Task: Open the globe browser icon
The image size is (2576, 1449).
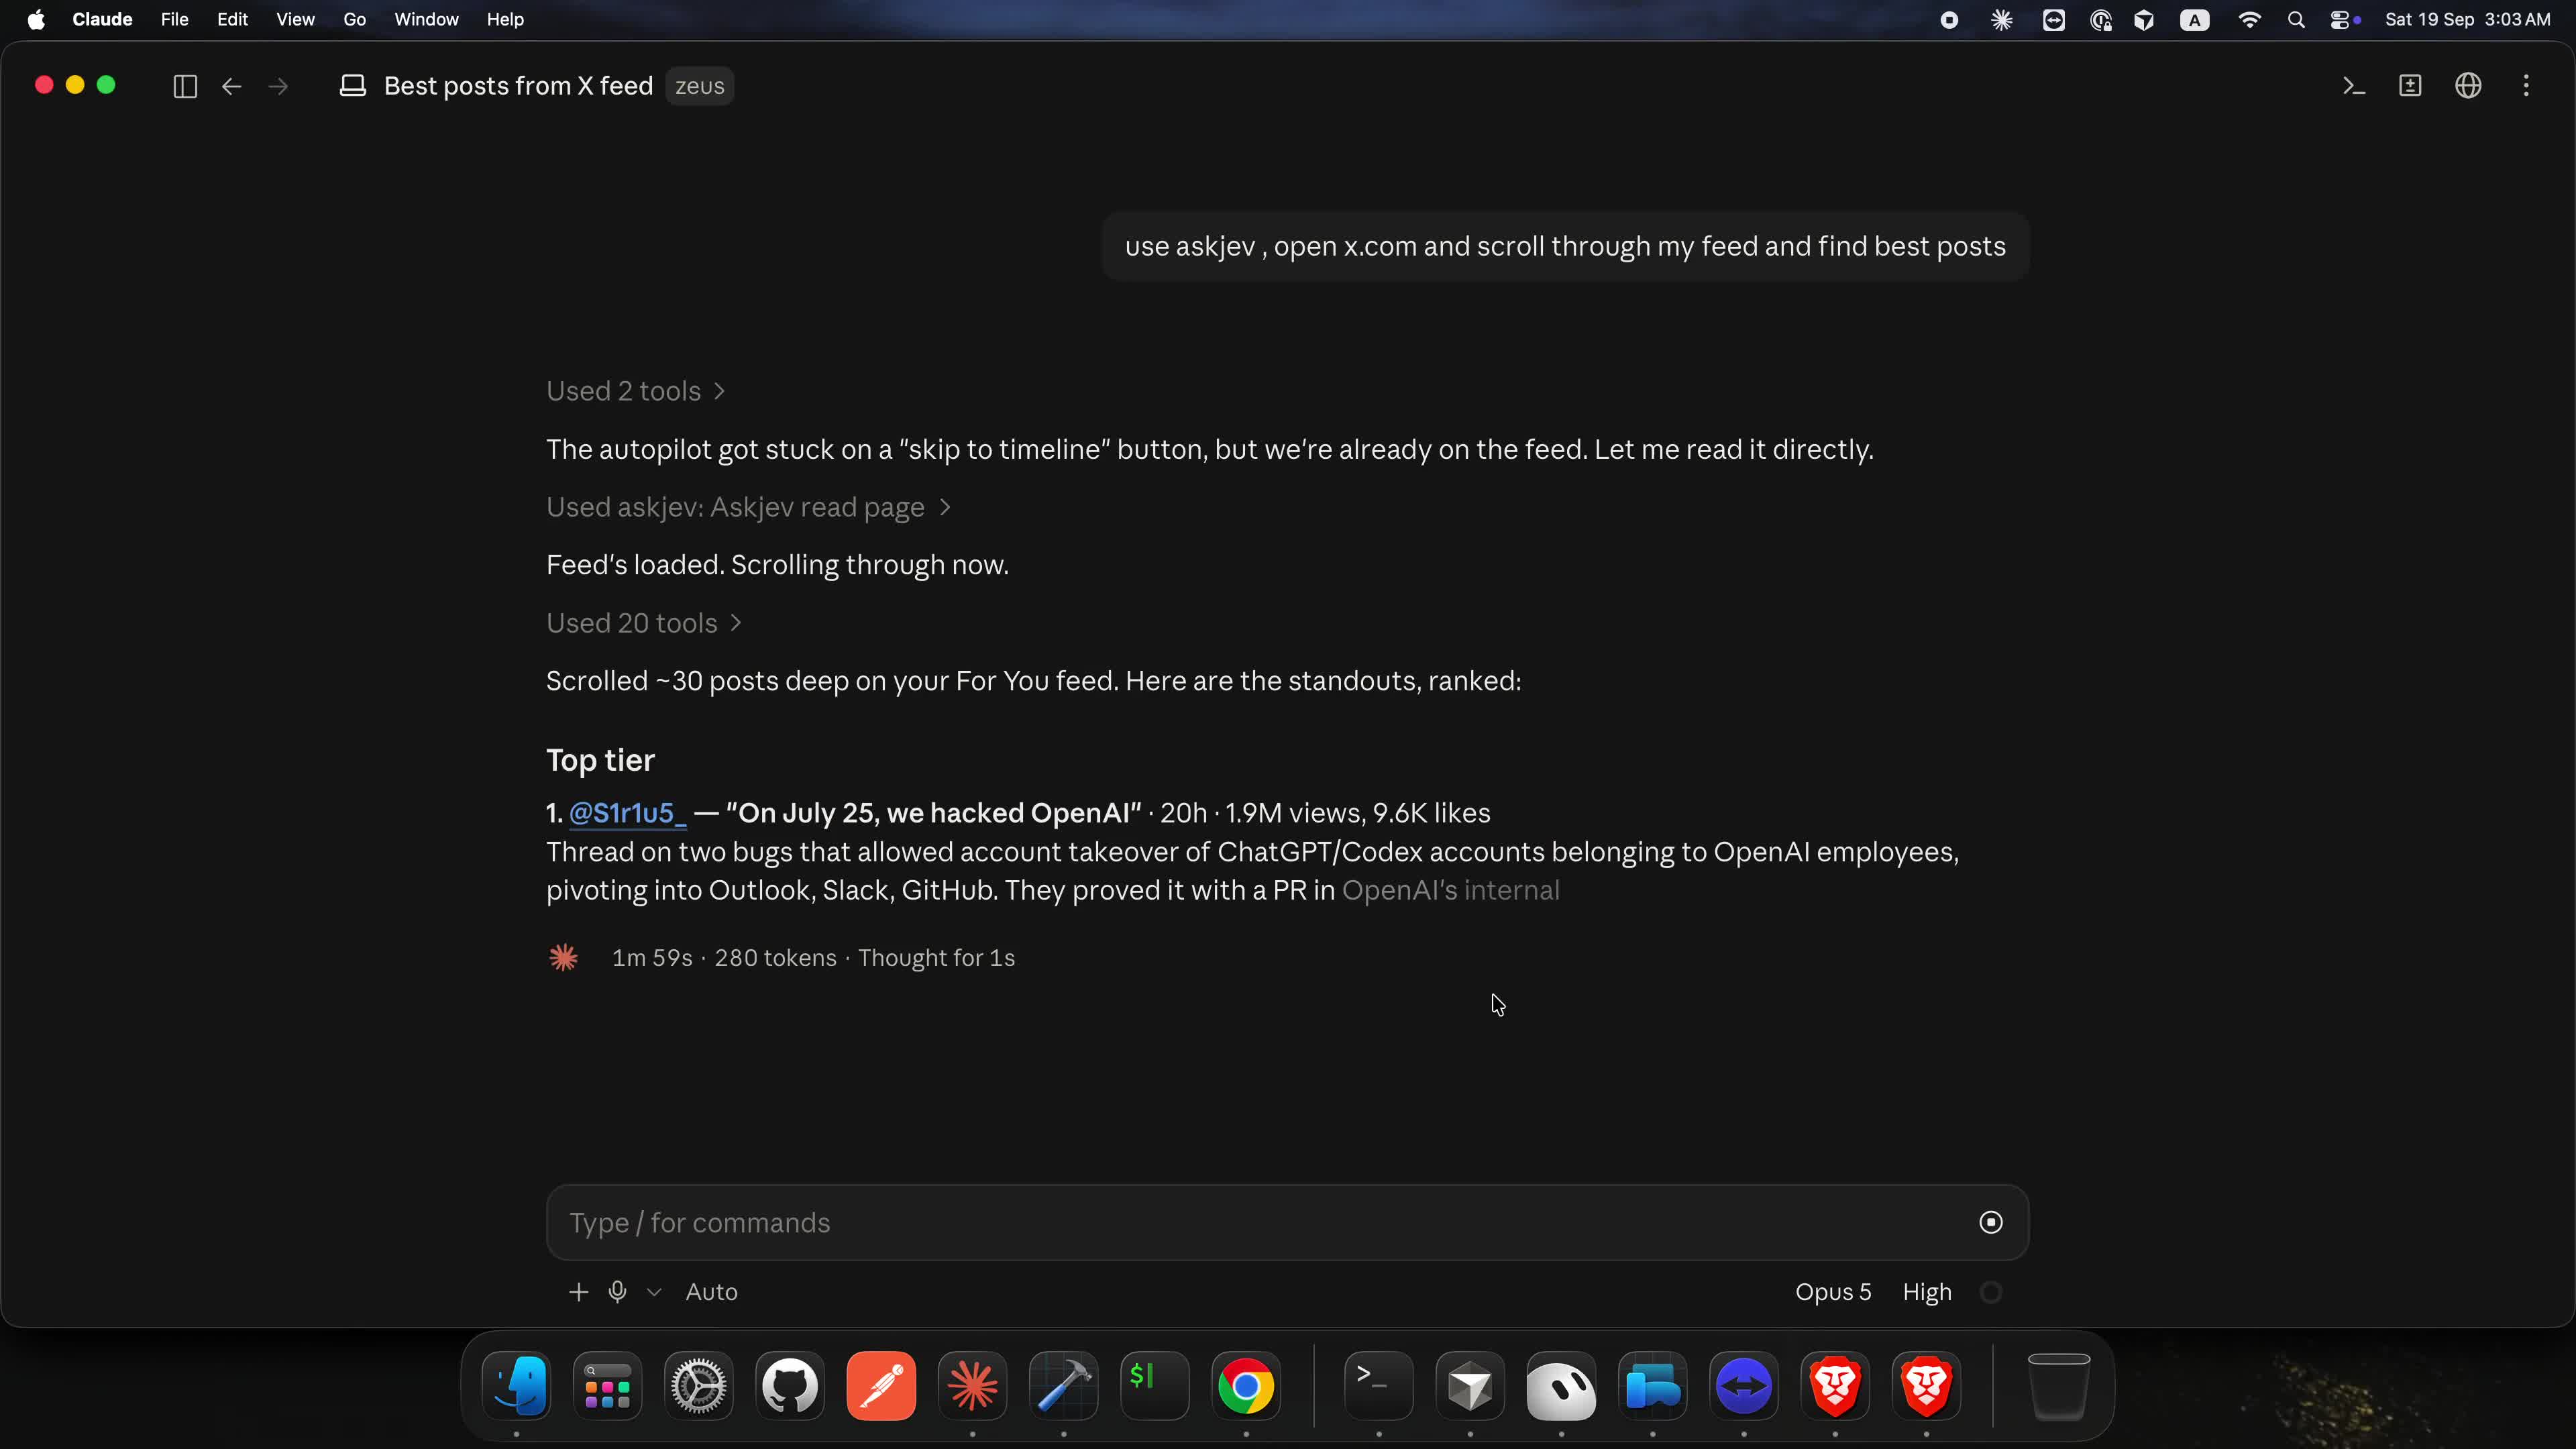Action: [x=2468, y=86]
